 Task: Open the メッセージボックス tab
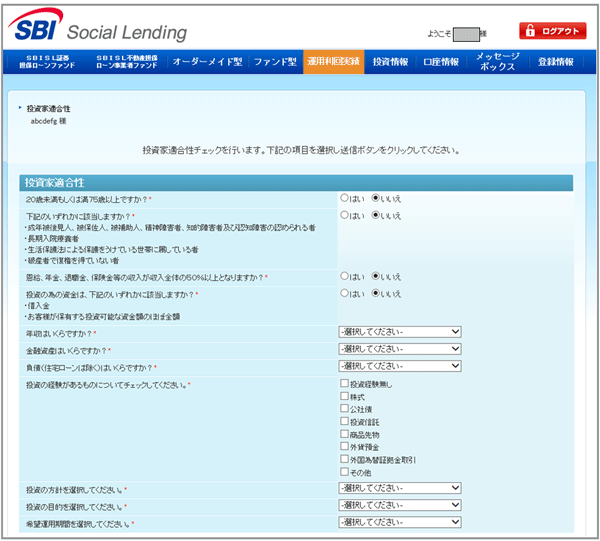click(497, 62)
